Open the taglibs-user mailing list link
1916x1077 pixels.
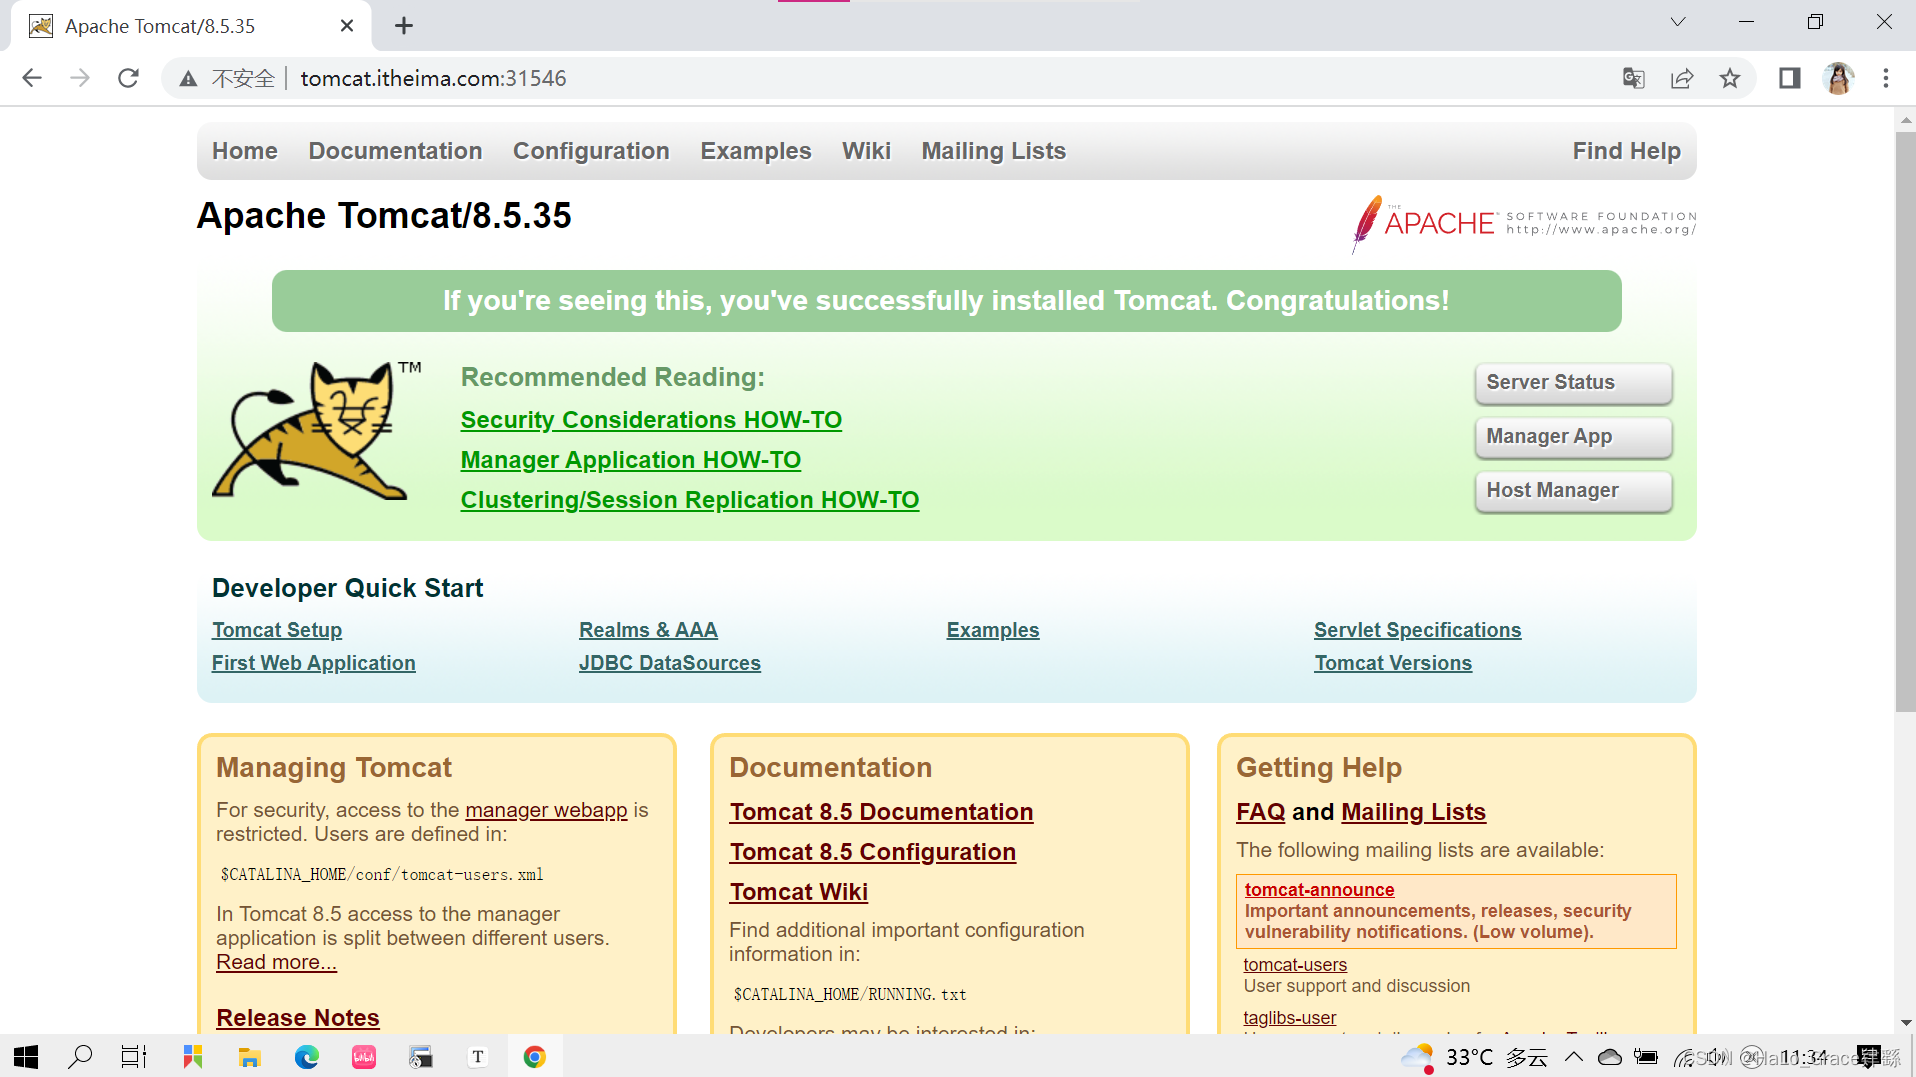[x=1289, y=1018]
